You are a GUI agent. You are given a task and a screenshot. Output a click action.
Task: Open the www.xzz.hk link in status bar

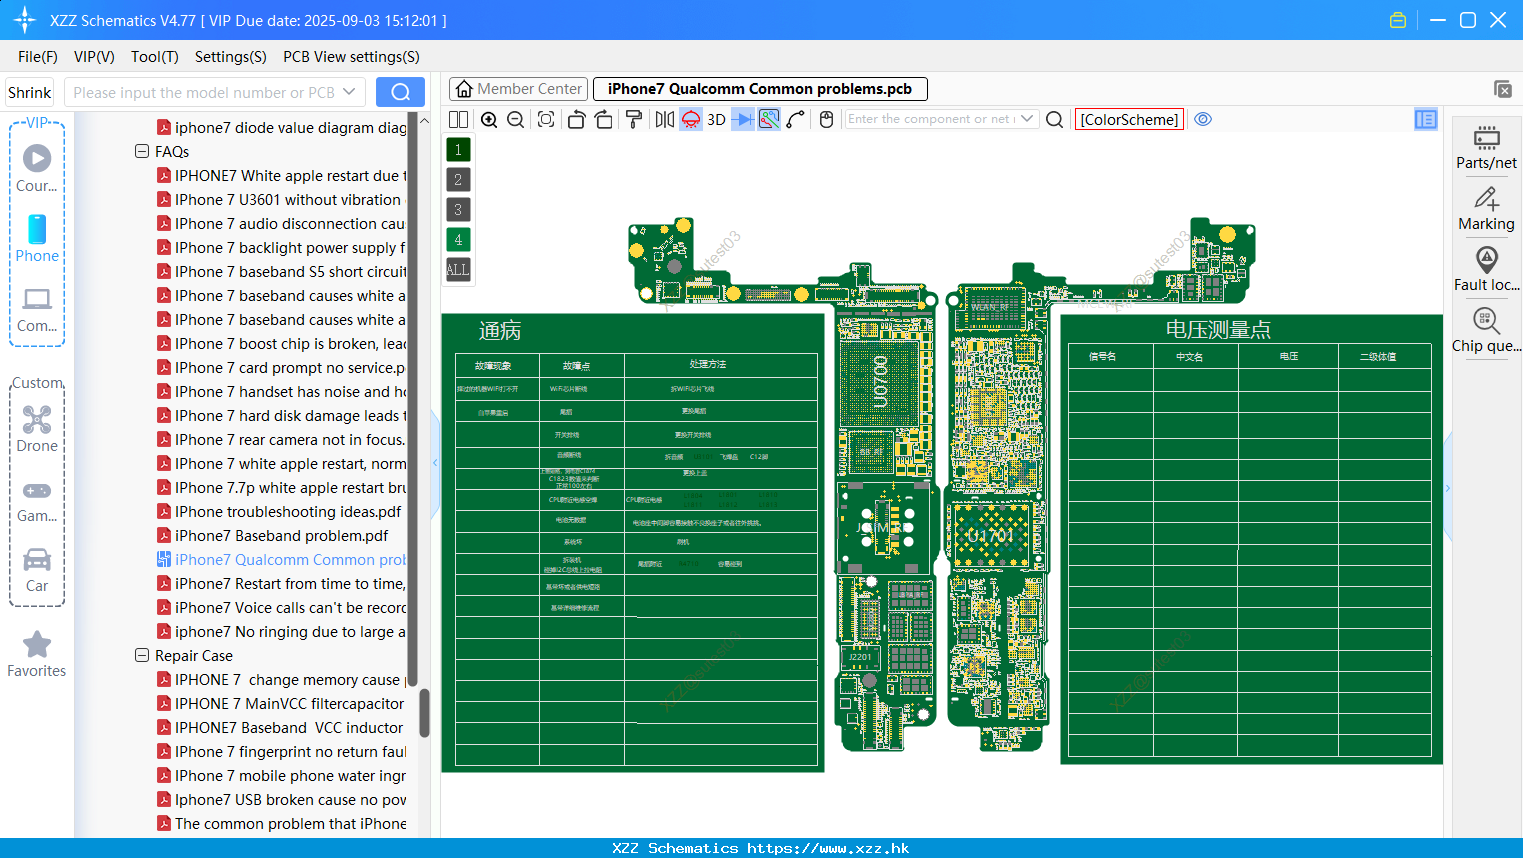(x=828, y=848)
